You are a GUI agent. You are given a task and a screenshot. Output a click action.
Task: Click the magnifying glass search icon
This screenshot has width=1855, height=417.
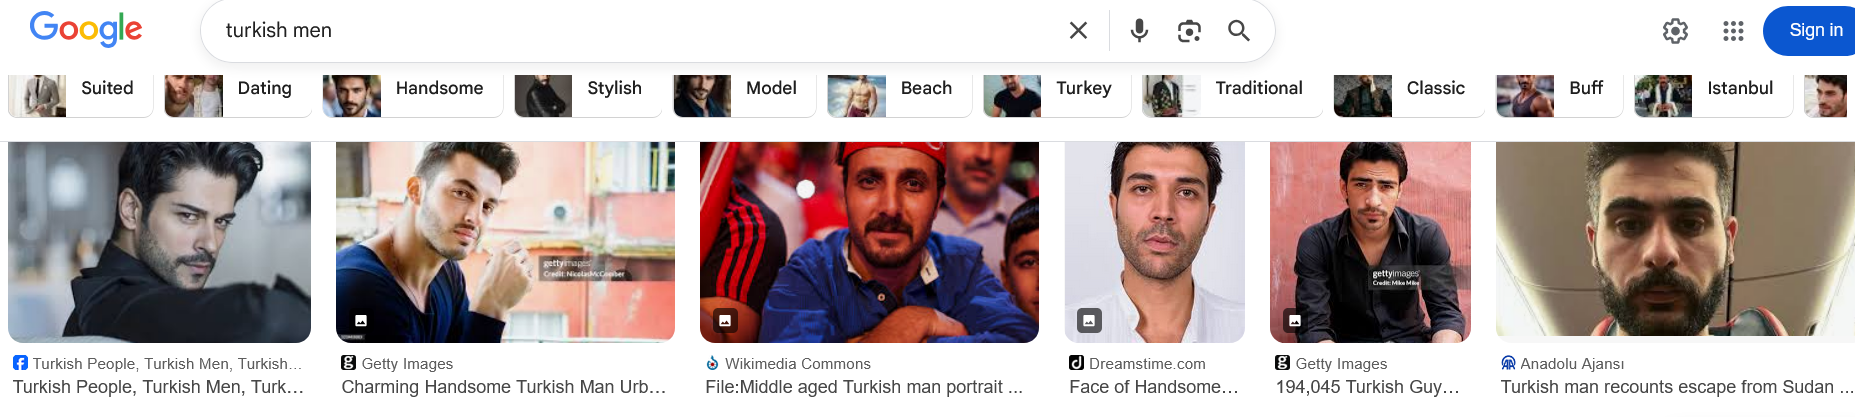[1239, 31]
